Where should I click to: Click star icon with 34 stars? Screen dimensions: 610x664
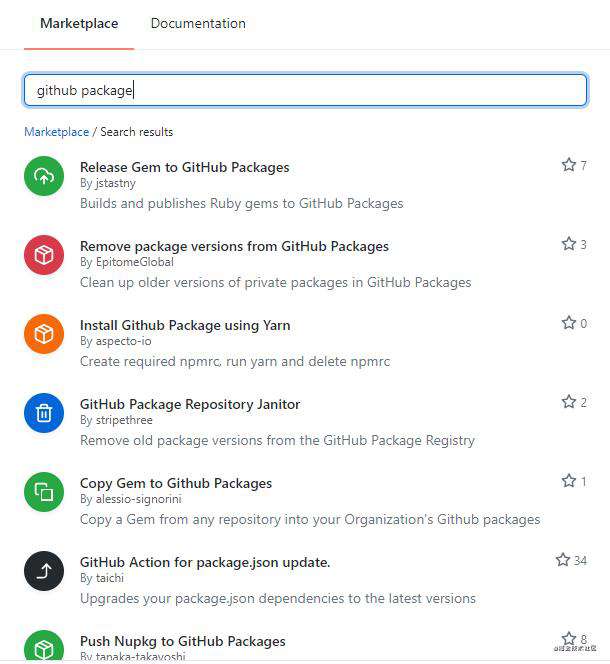[x=563, y=560]
